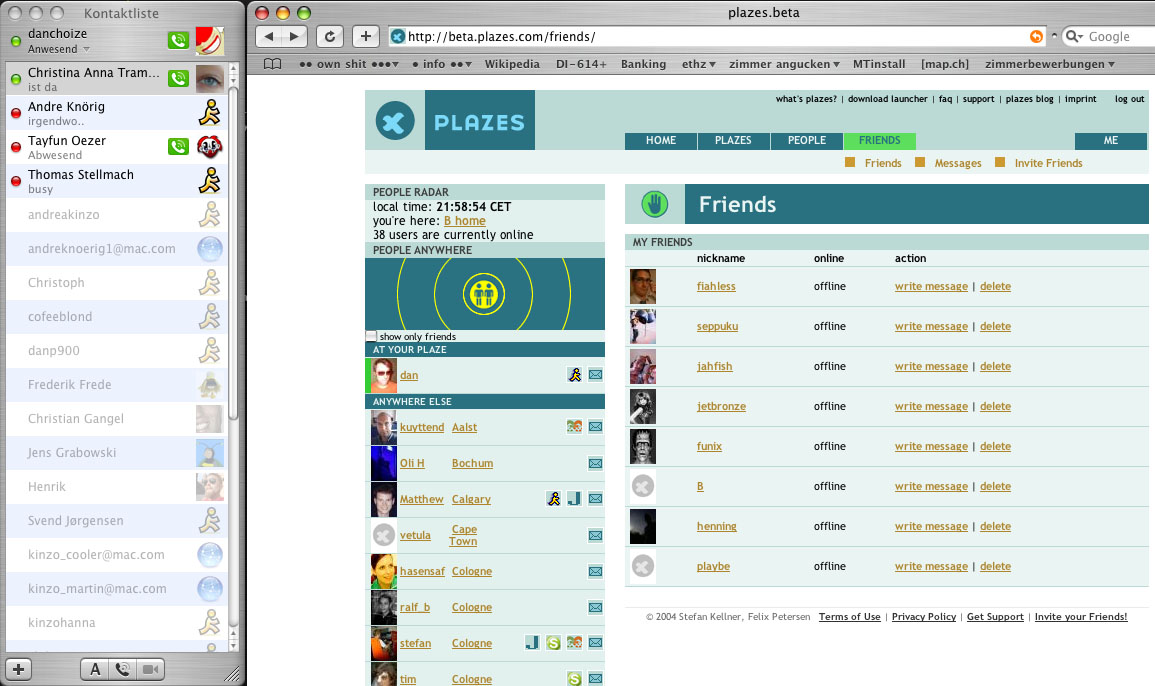Click the envelope icon in vetula's row
Screen dimensions: 1155x686
[x=595, y=536]
